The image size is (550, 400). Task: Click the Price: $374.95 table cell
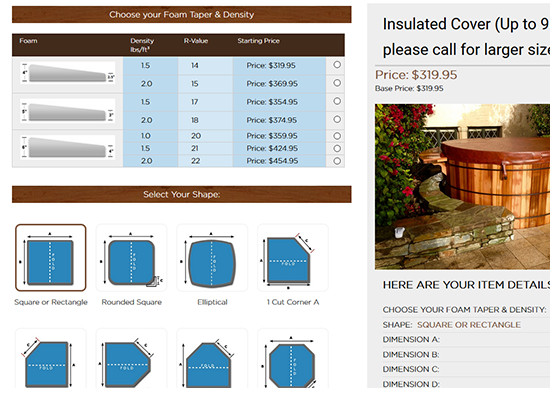(x=280, y=120)
